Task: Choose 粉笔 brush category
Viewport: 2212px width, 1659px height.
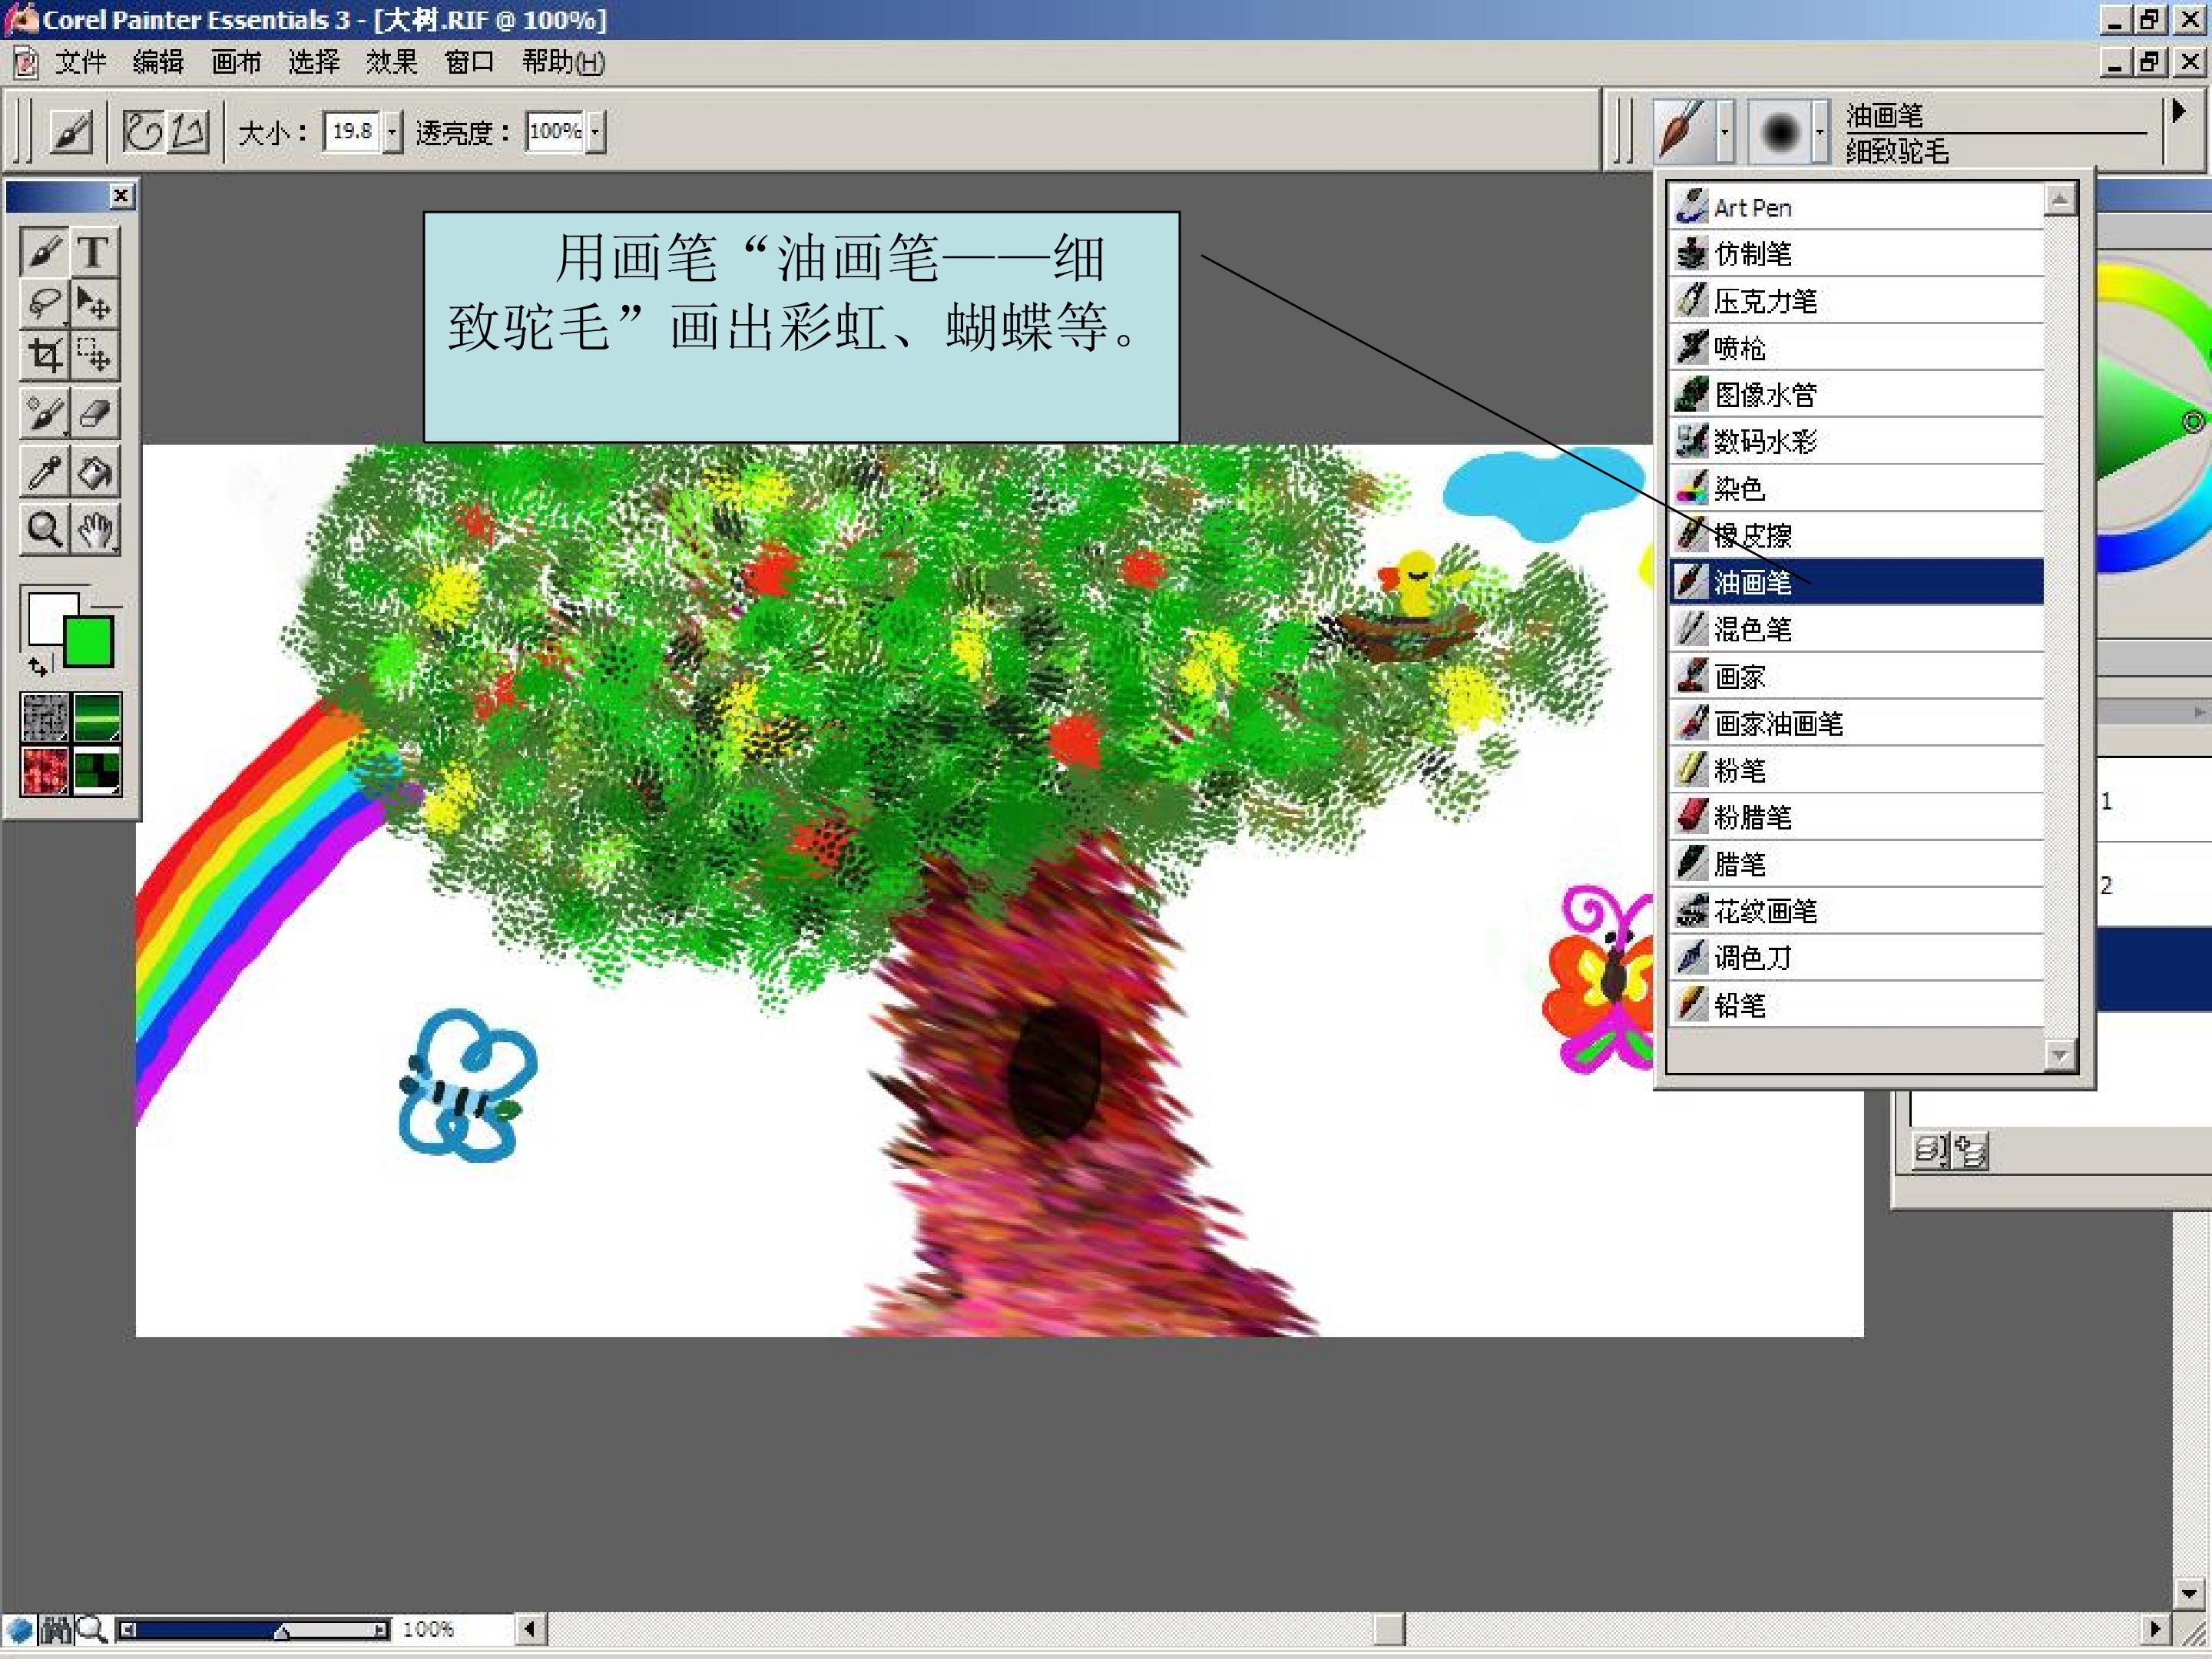Action: pyautogui.click(x=1857, y=770)
